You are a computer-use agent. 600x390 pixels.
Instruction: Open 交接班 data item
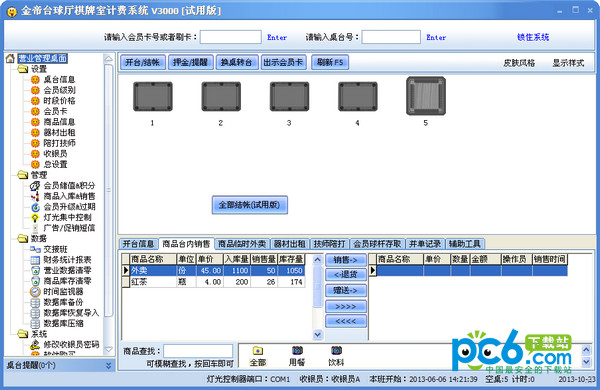click(x=55, y=249)
